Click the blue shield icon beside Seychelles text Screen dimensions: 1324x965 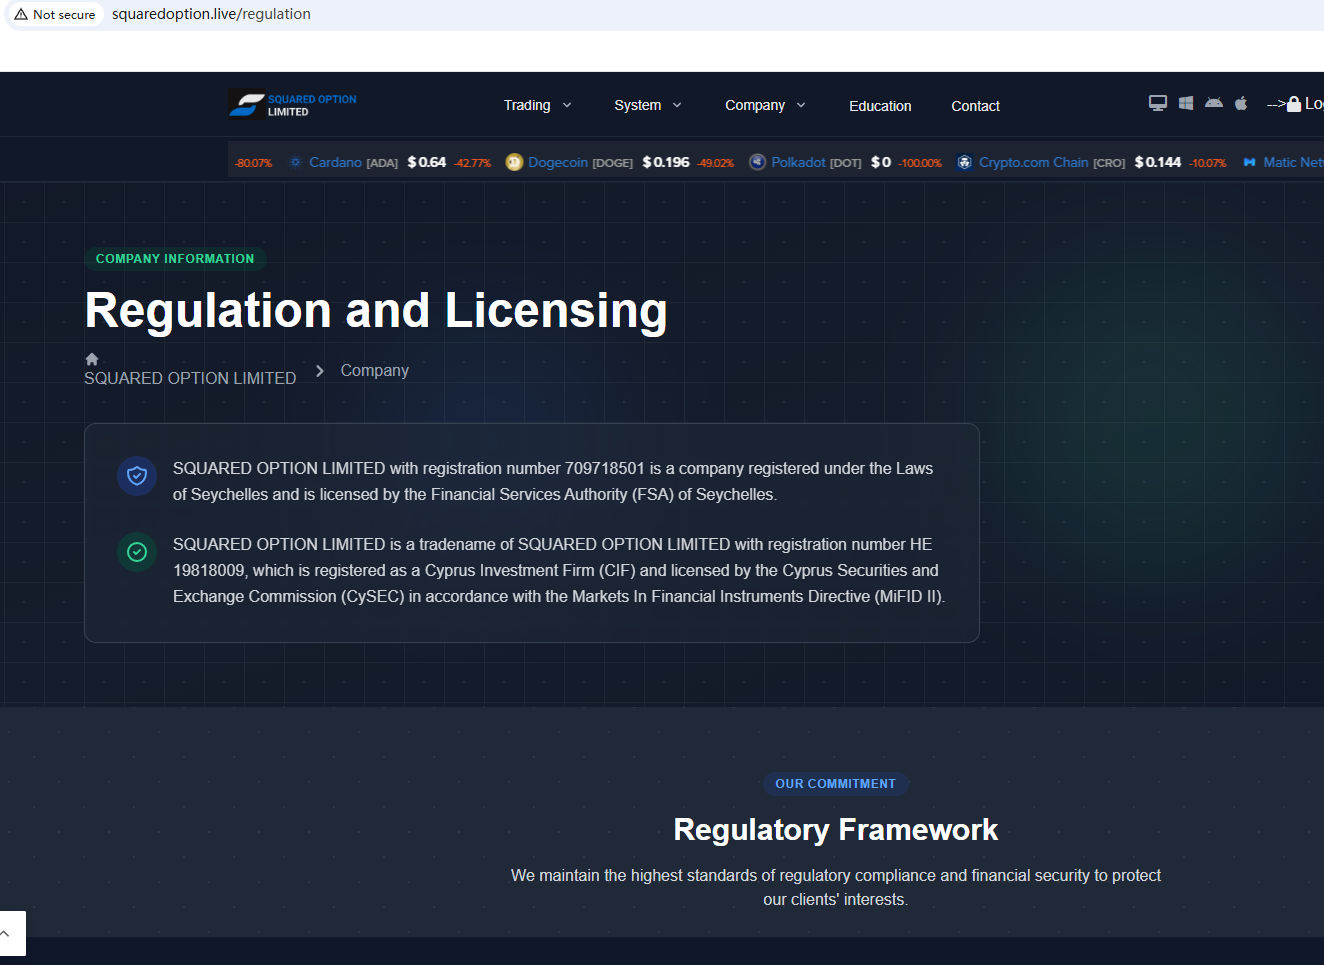(x=137, y=476)
